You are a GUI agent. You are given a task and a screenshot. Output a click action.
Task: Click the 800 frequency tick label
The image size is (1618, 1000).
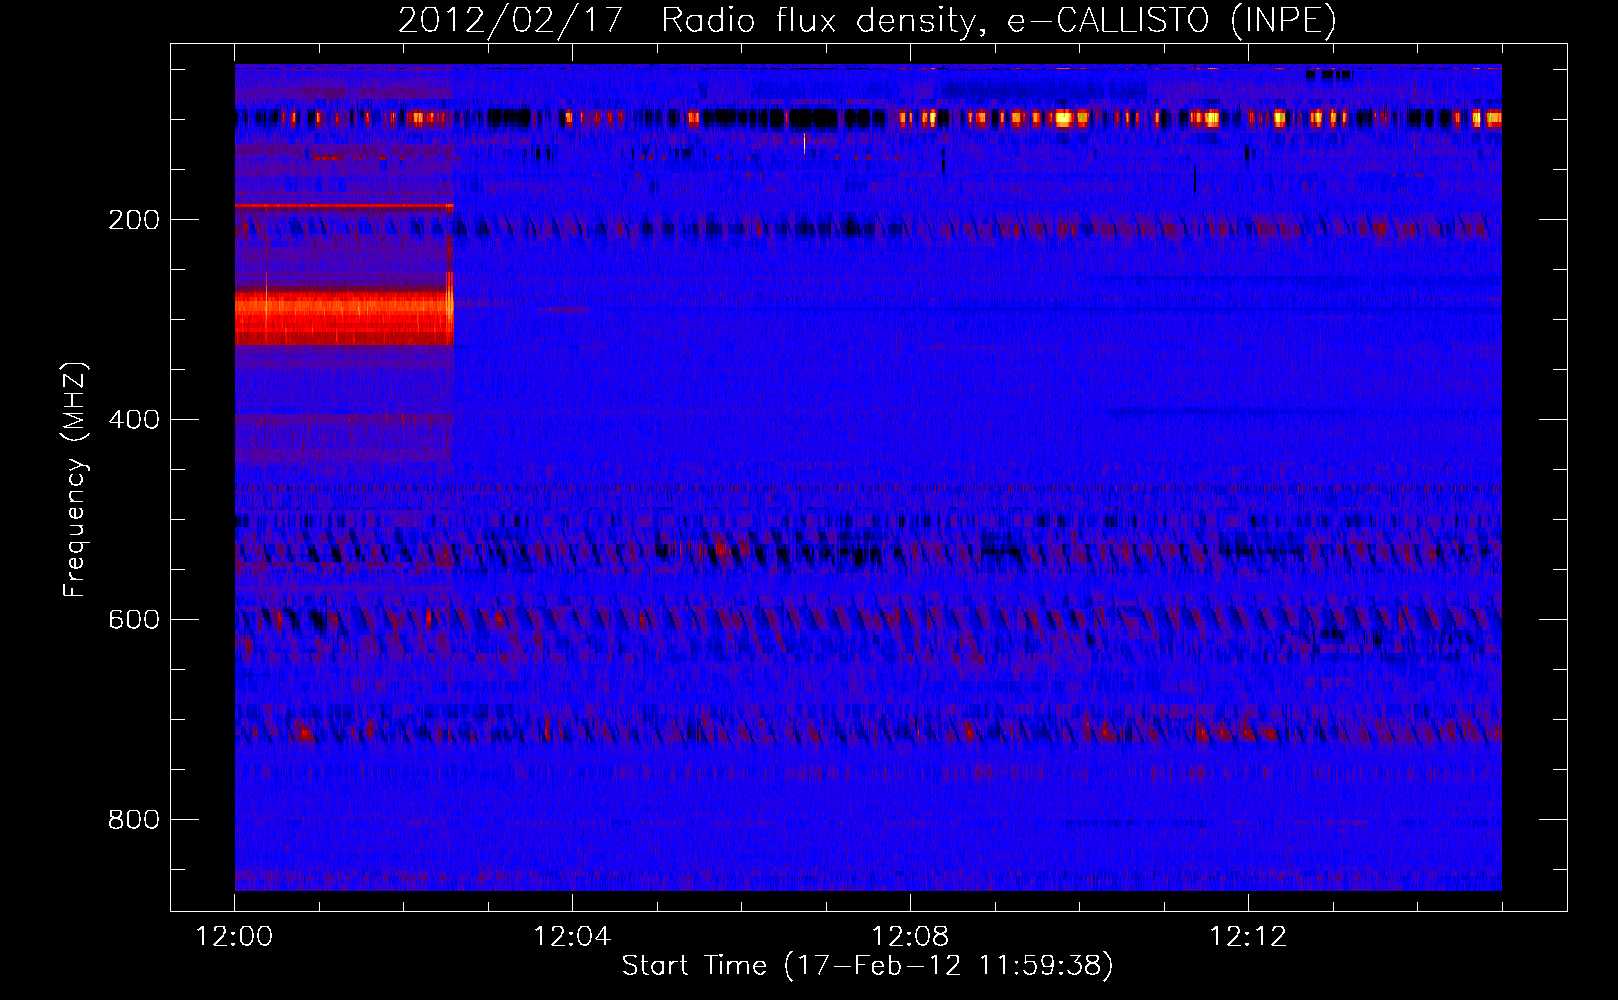coord(134,820)
